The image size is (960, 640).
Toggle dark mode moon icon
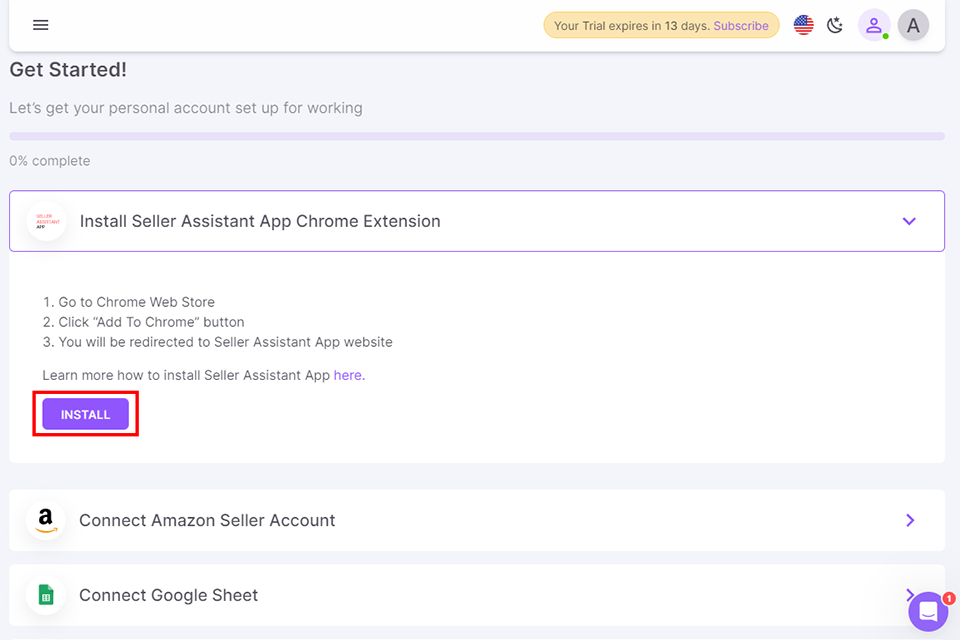coord(835,25)
